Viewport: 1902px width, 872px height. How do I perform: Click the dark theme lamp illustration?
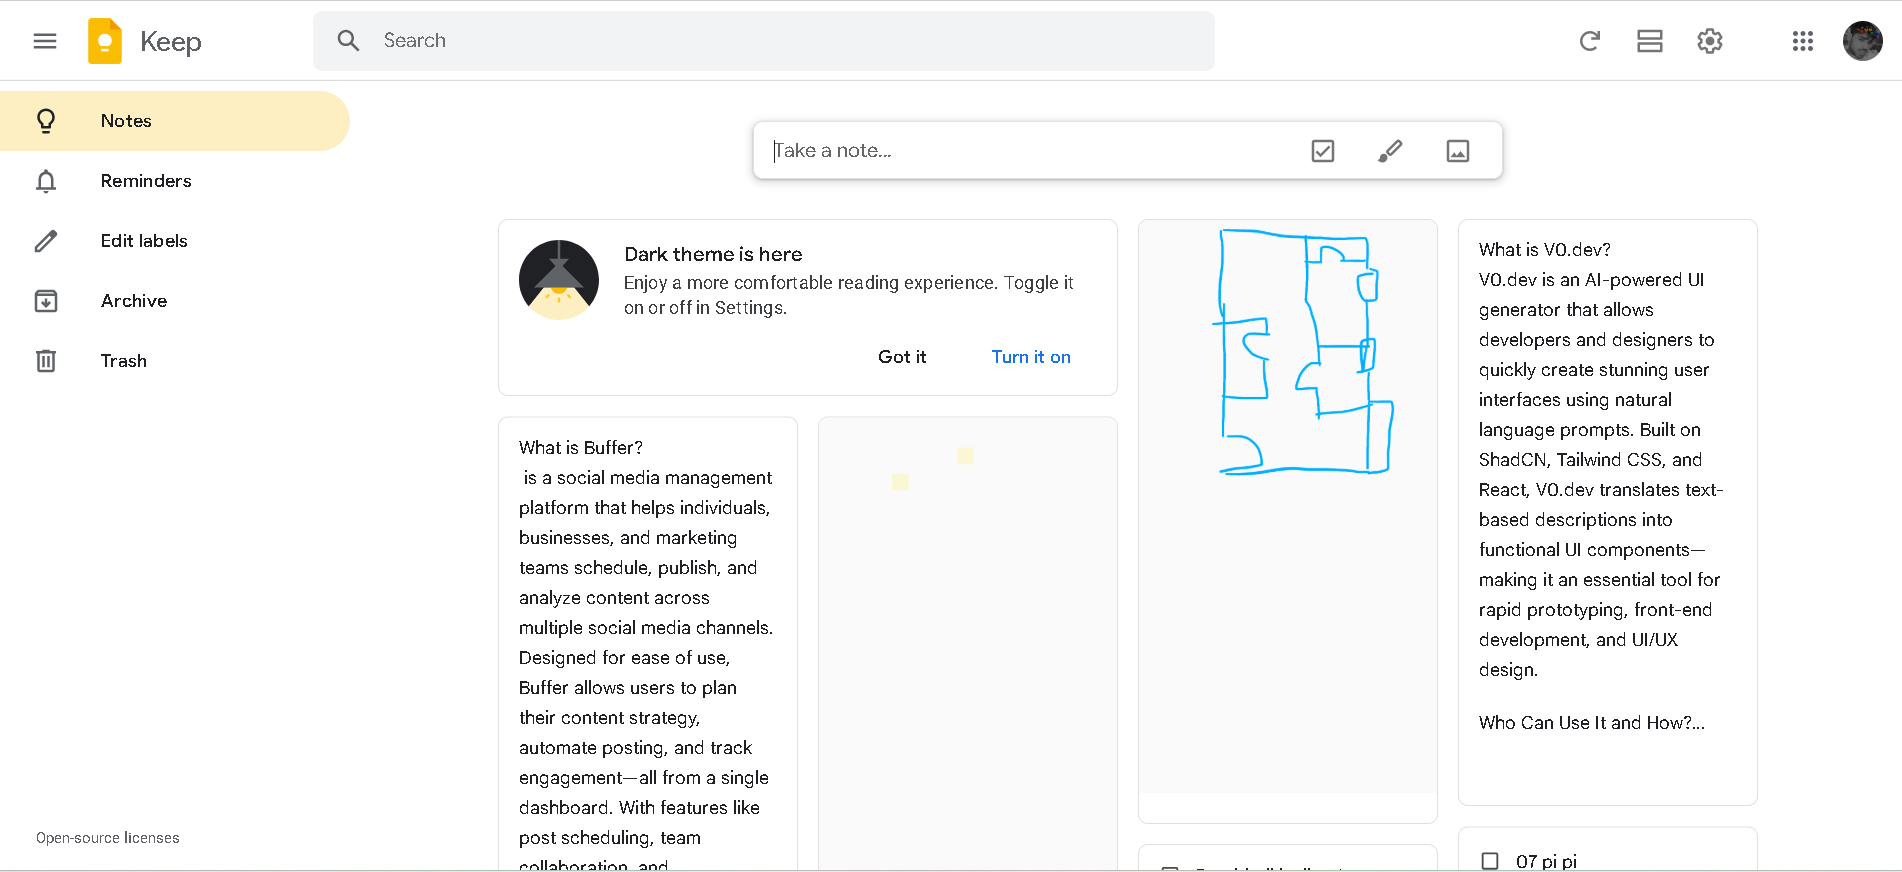pos(559,280)
